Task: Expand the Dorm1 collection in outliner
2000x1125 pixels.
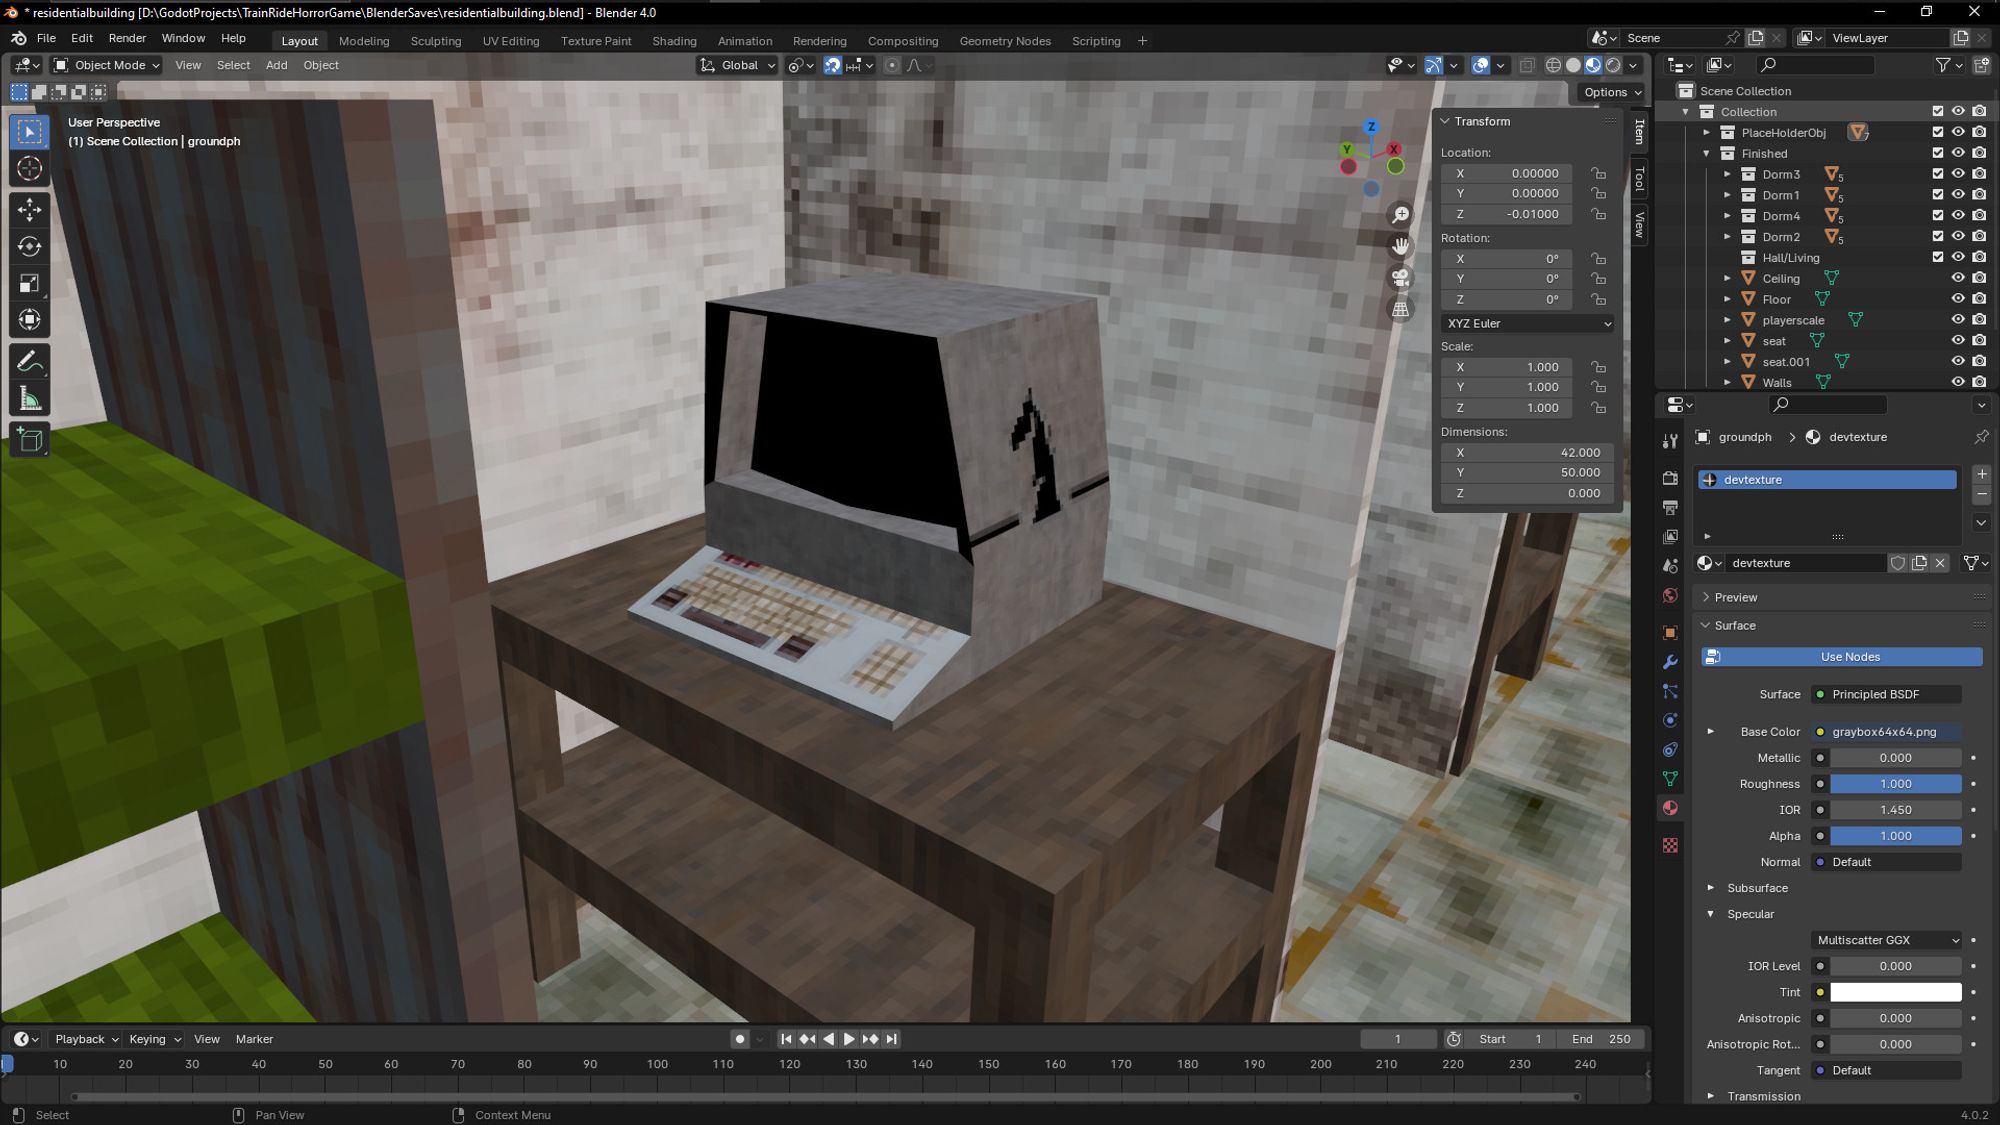Action: point(1727,195)
